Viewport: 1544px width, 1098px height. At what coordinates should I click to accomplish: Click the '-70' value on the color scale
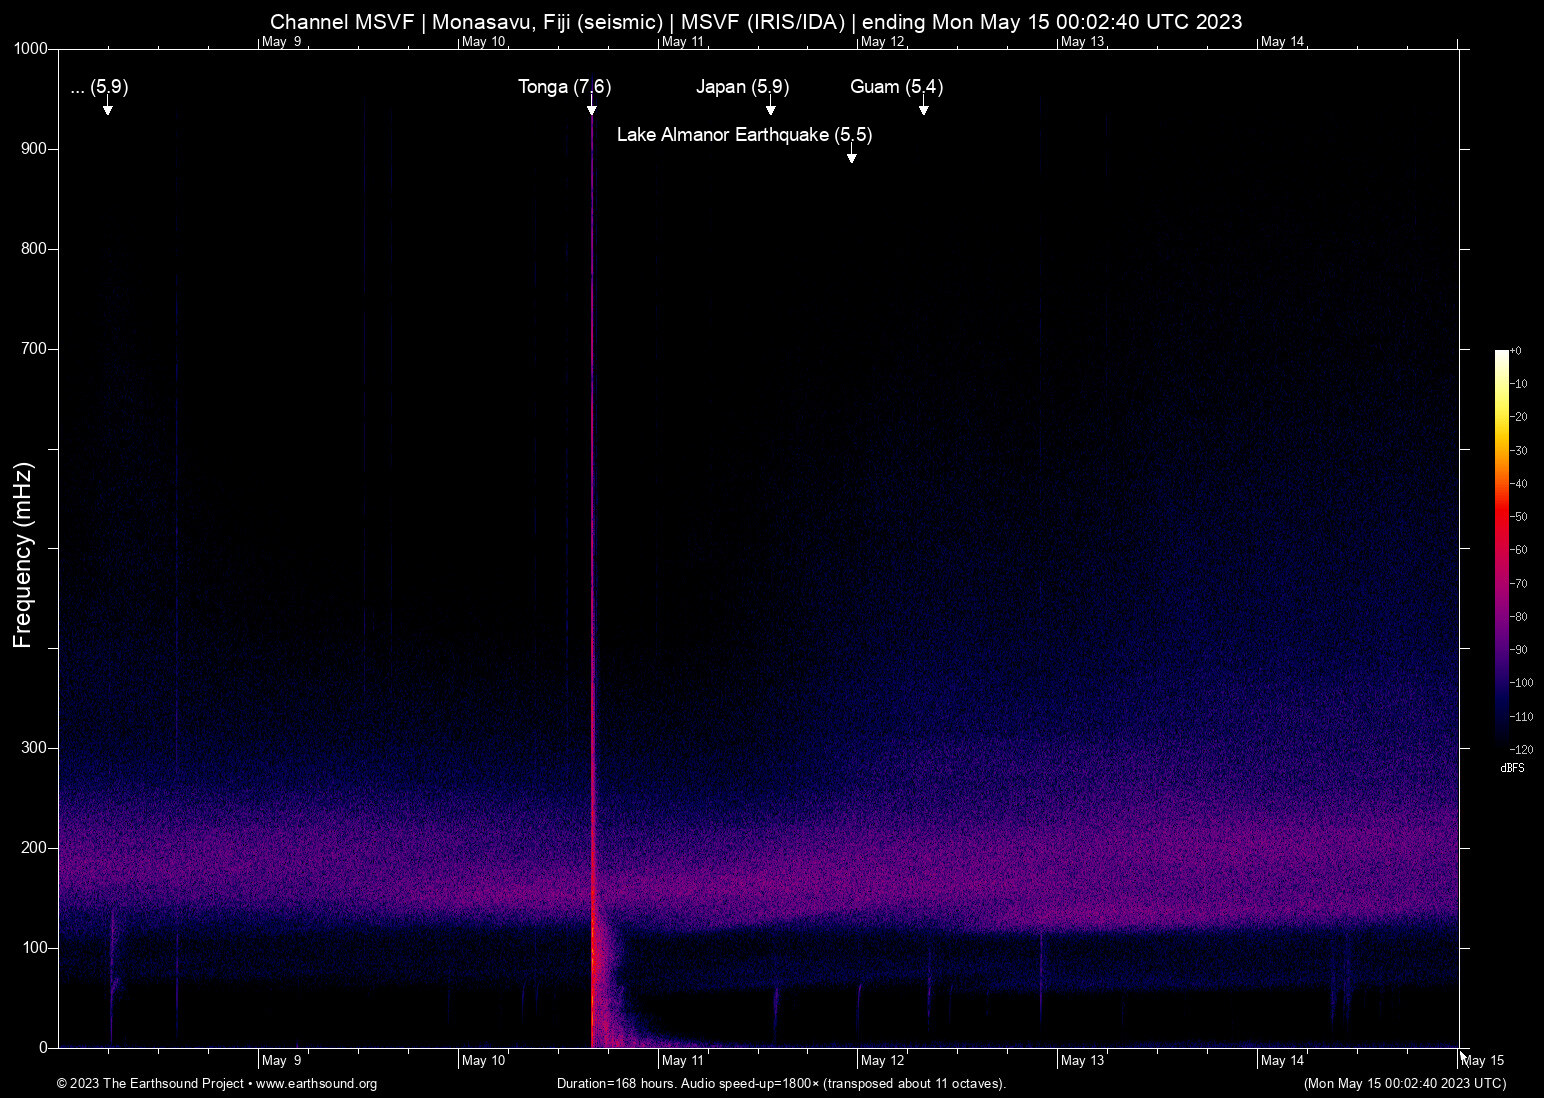pos(1519,583)
